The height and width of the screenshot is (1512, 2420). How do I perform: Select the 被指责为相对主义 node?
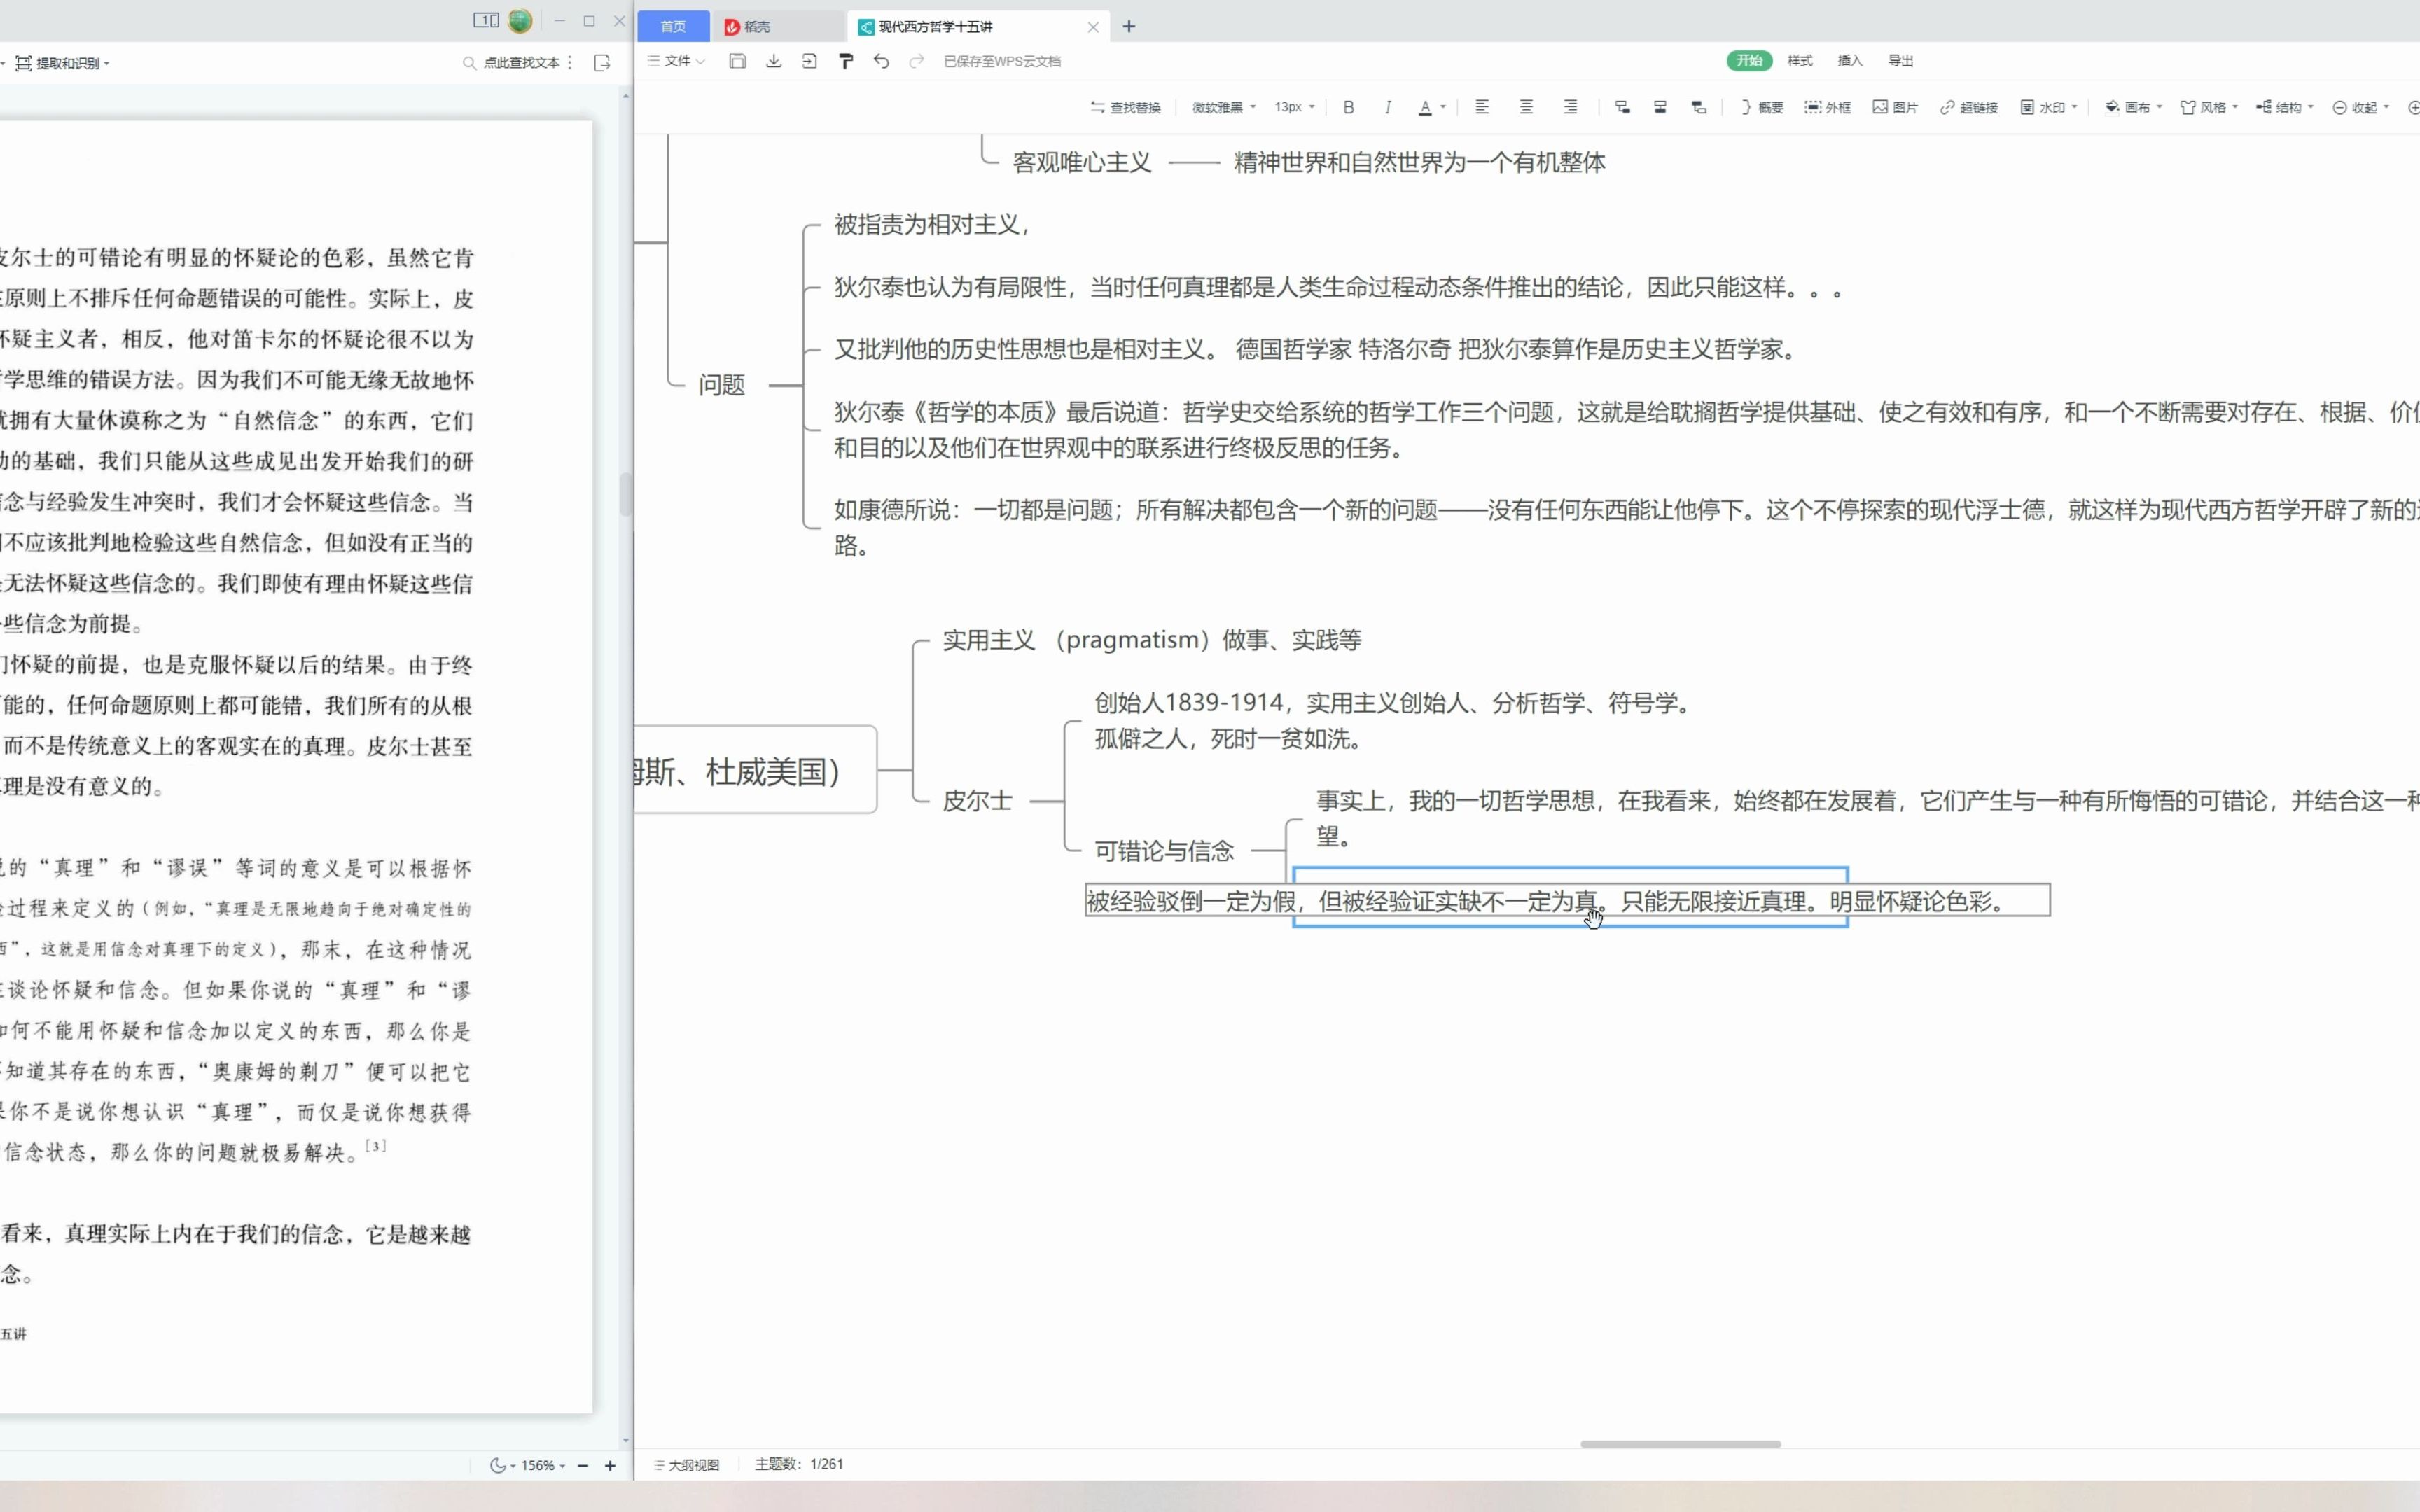931,225
